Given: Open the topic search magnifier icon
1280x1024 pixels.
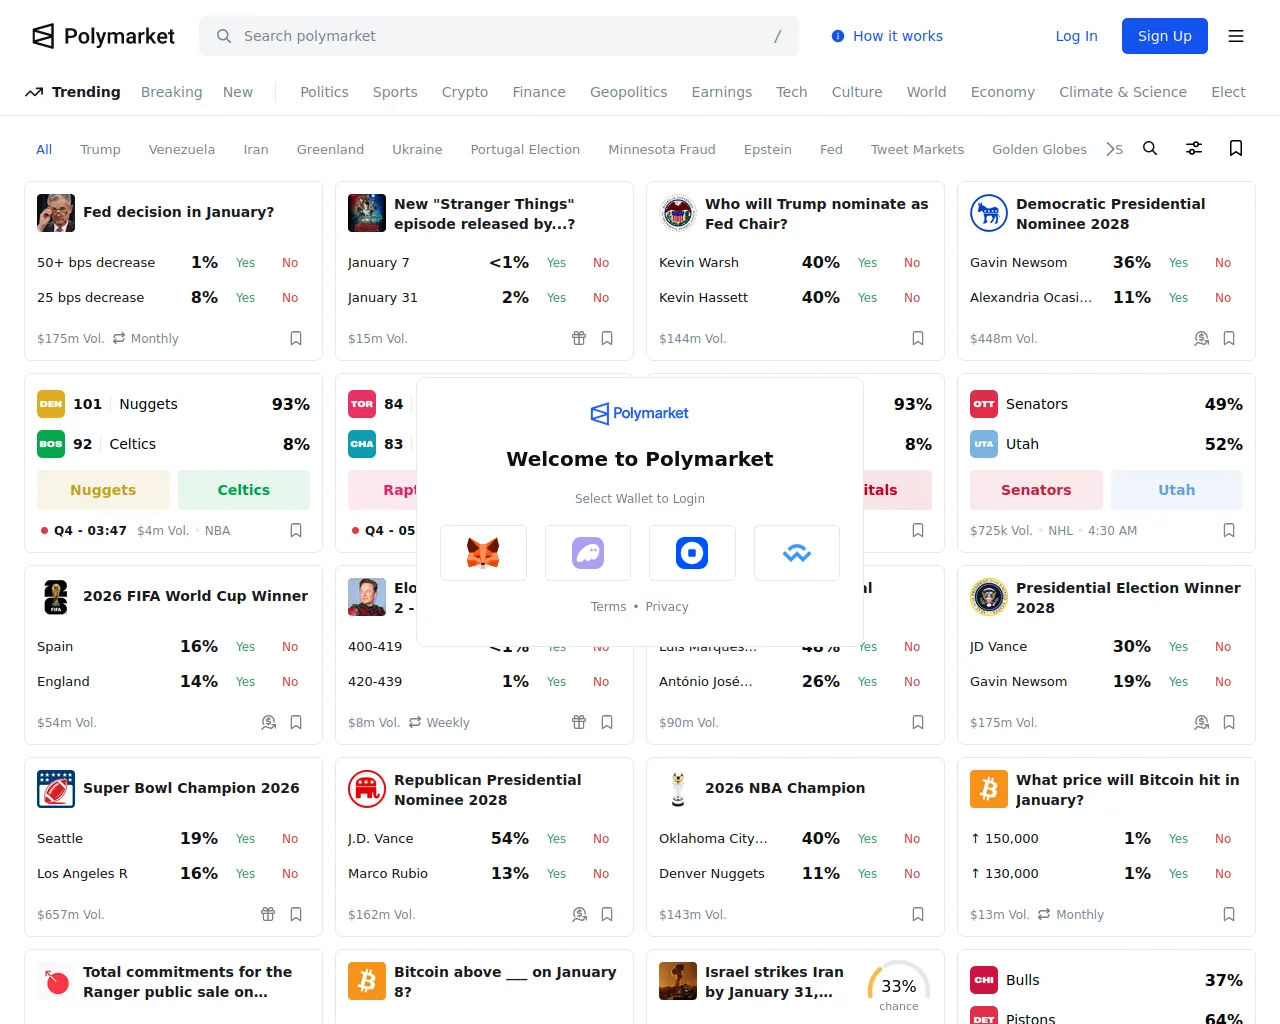Looking at the screenshot, I should 1150,148.
